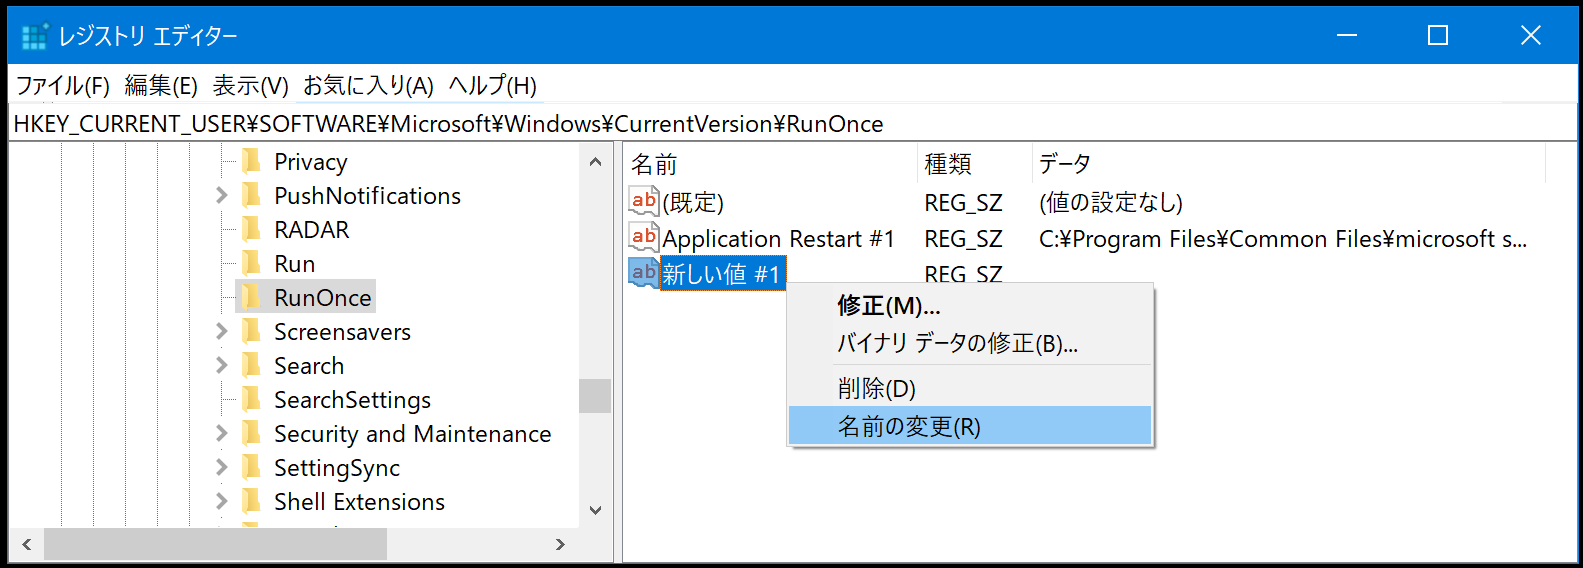Click REG_SZ type of Application Restart #1 row
The width and height of the screenshot is (1583, 568).
coord(963,238)
